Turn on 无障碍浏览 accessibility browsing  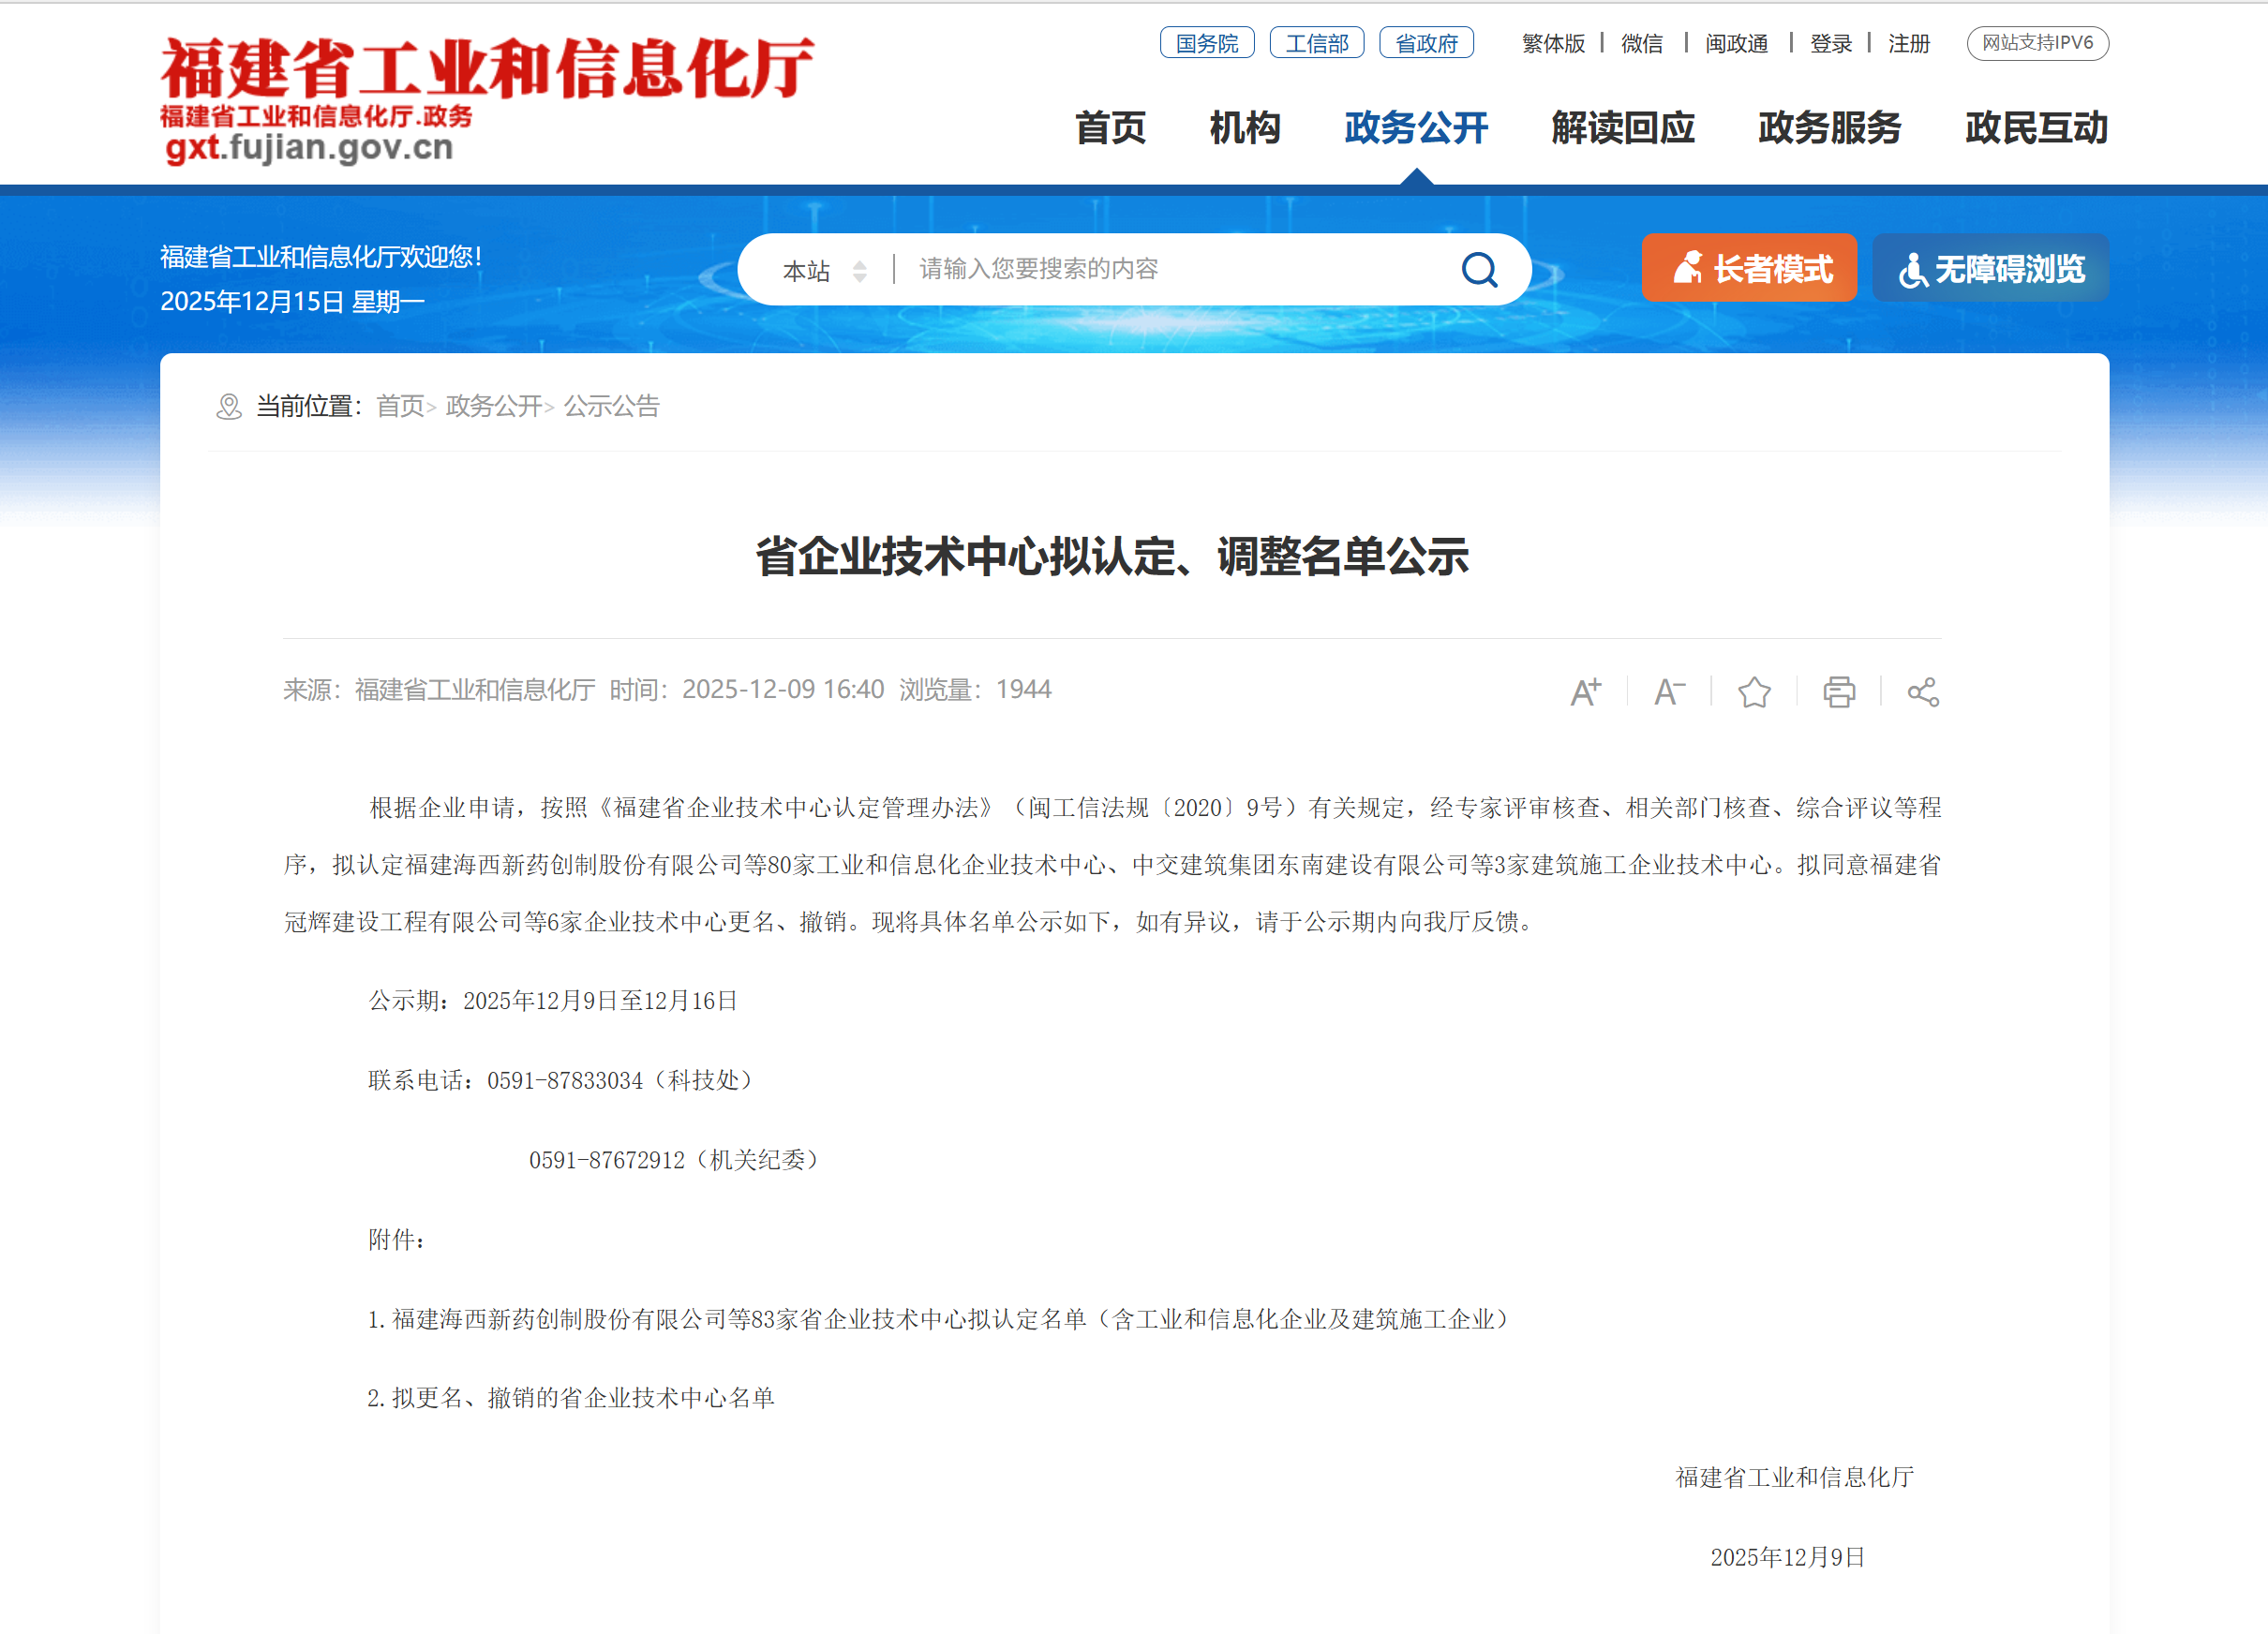point(1990,268)
